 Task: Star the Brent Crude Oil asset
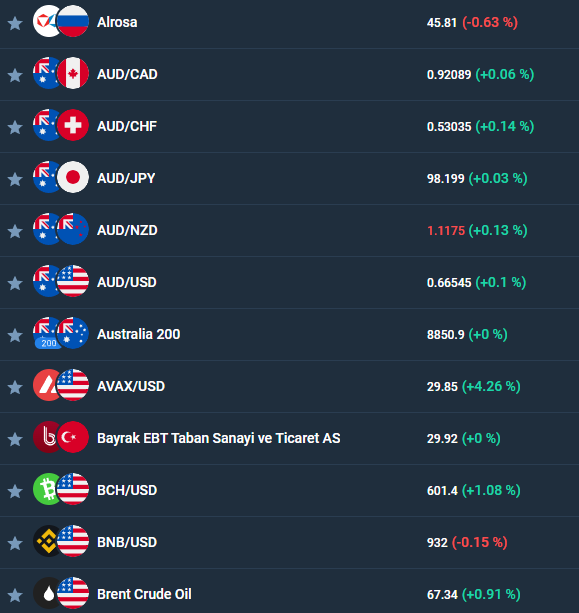coord(15,595)
